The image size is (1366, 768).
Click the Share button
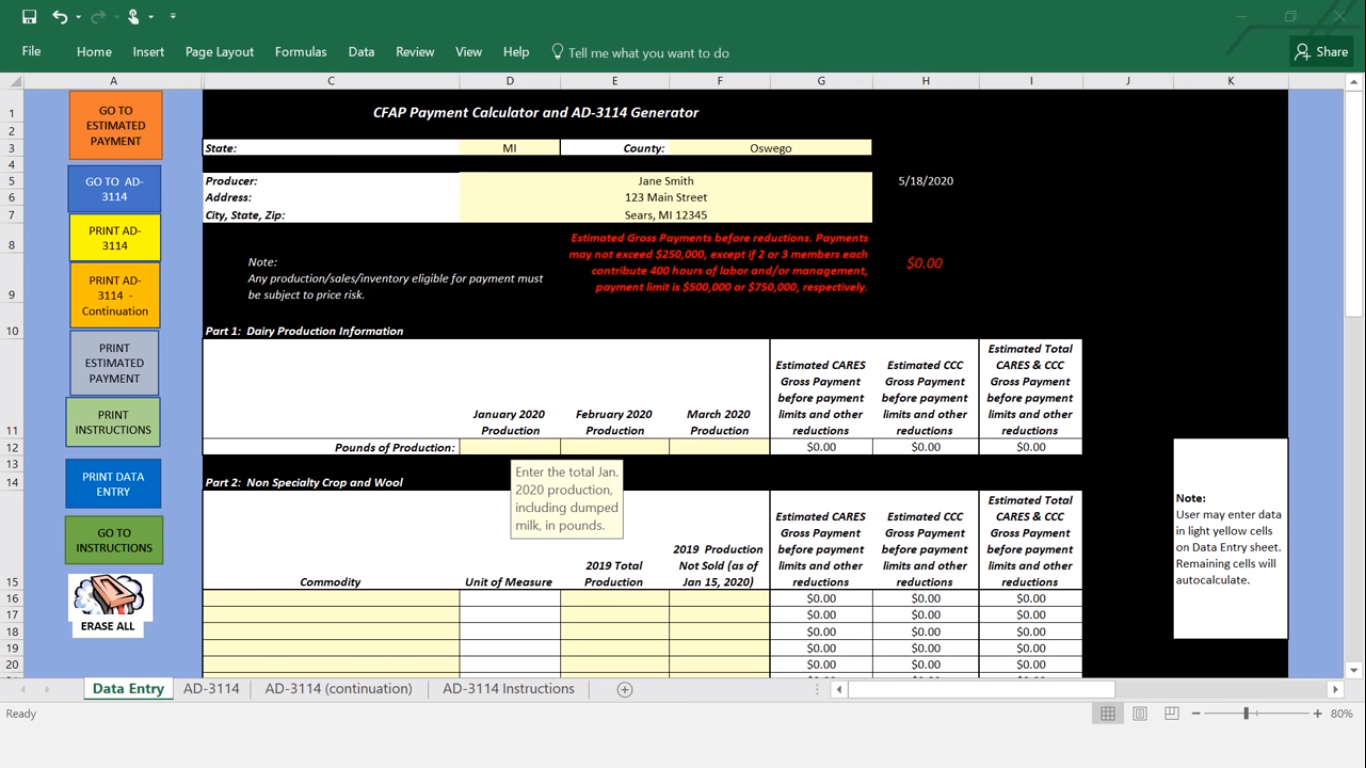[1321, 52]
